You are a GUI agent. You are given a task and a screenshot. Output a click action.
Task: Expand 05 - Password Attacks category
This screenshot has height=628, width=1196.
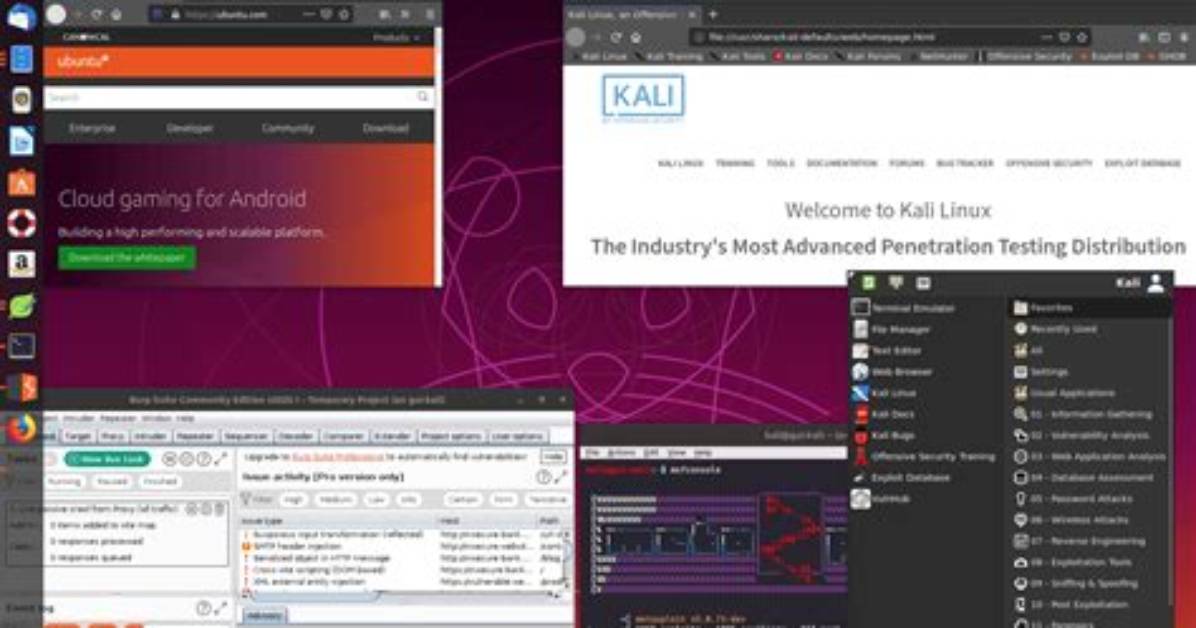(x=1073, y=499)
